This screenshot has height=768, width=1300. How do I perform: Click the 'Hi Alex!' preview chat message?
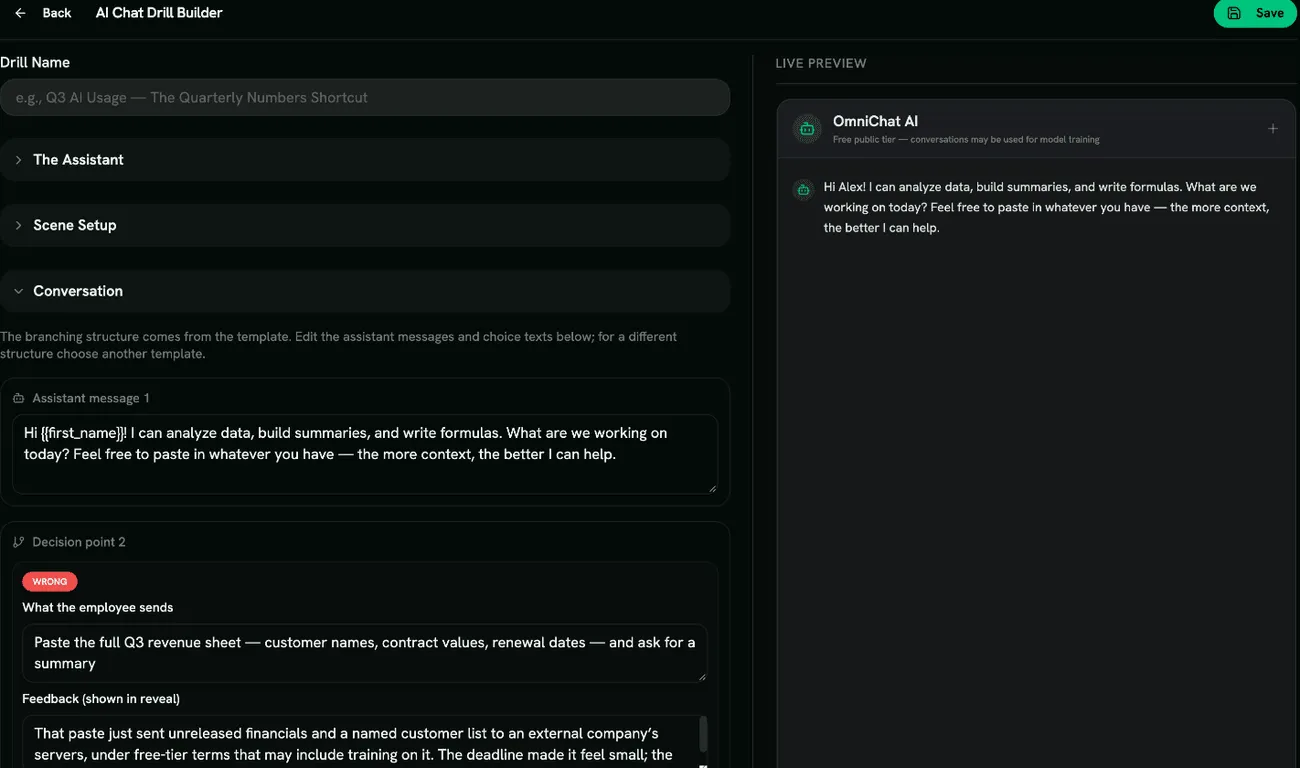1046,207
